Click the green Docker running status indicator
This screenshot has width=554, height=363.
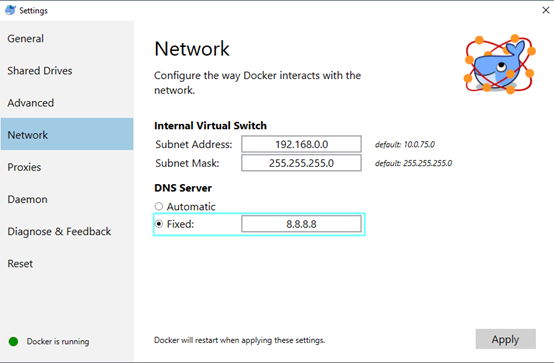13,341
